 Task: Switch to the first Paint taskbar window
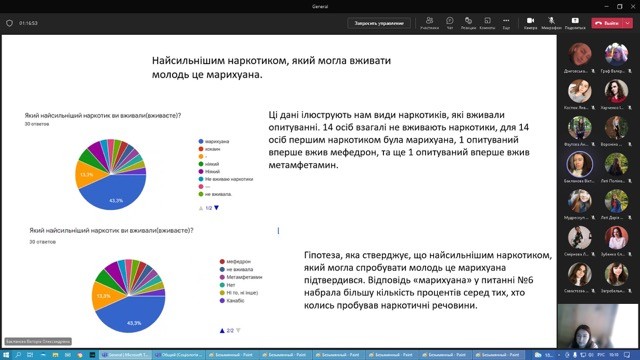coord(231,355)
